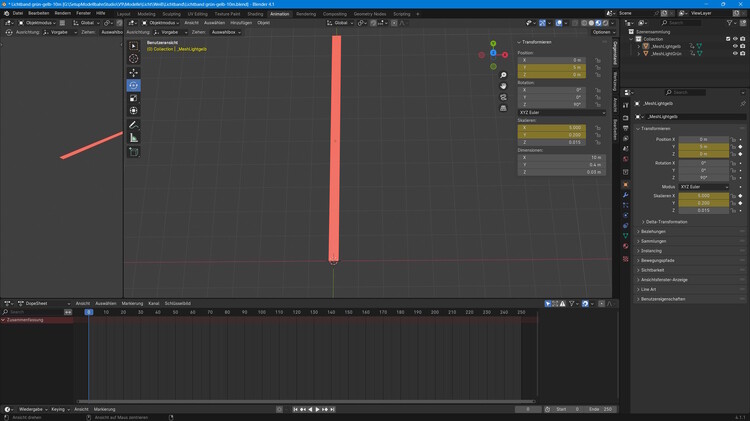Open the Optionen dropdown
Screen dimensions: 750x421
(x=603, y=32)
